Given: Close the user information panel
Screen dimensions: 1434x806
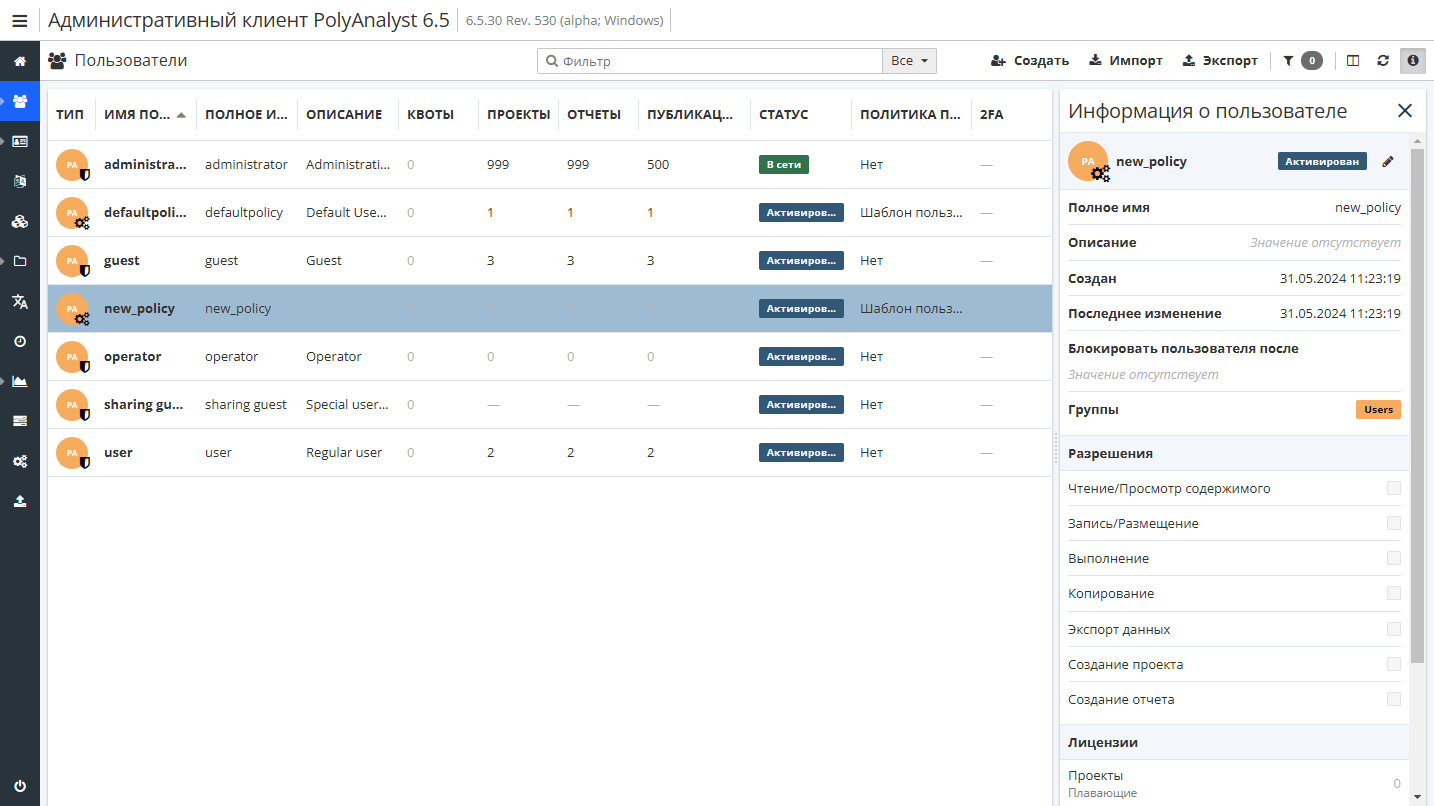Looking at the screenshot, I should (1405, 111).
